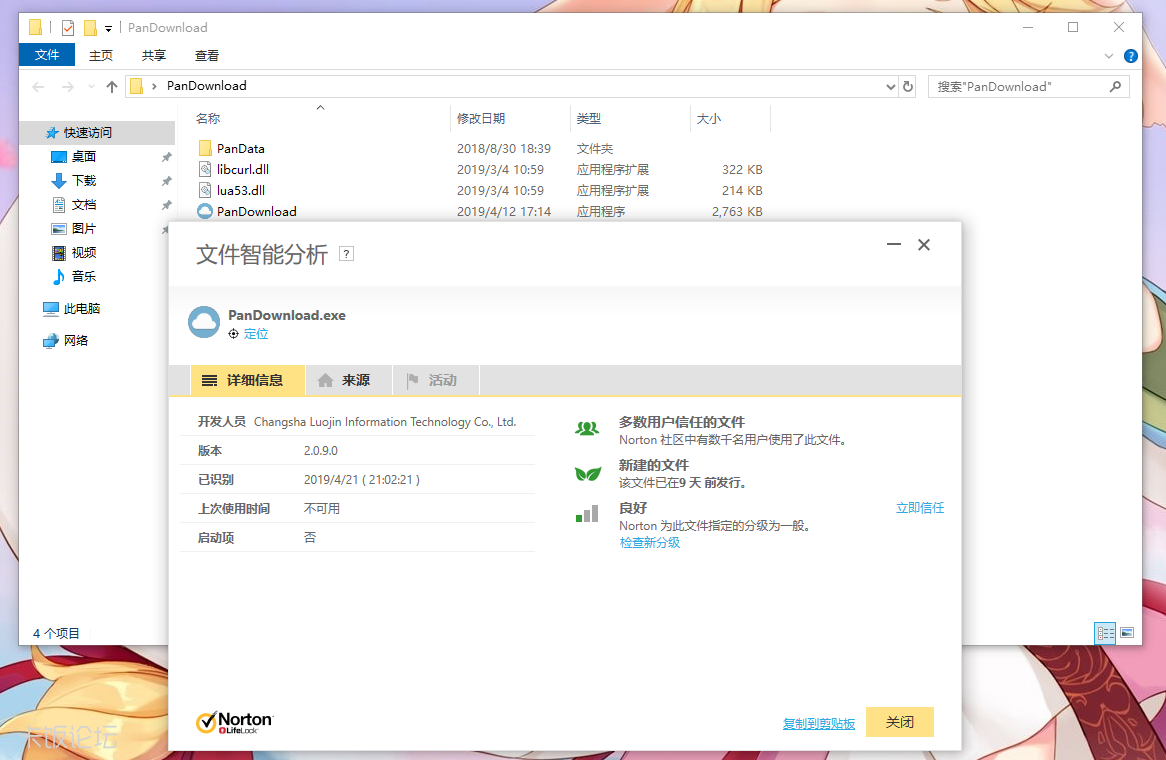Click the quick access properties checkmark icon
Viewport: 1166px width, 760px height.
click(68, 28)
